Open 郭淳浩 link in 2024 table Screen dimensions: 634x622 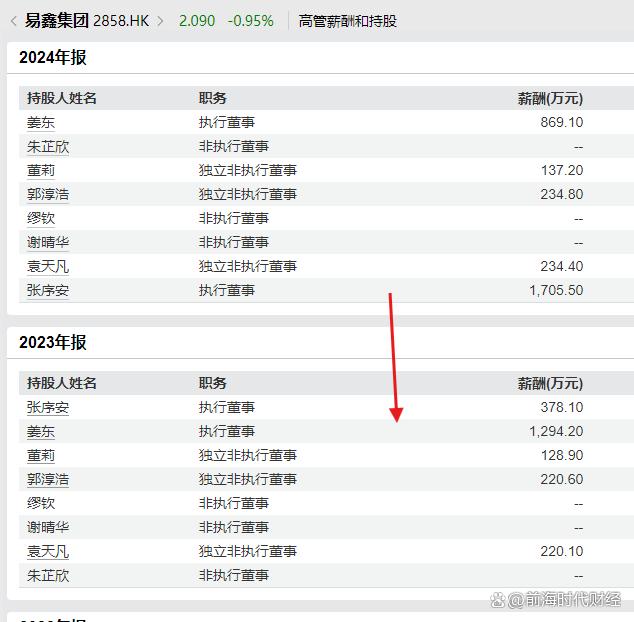click(x=48, y=195)
